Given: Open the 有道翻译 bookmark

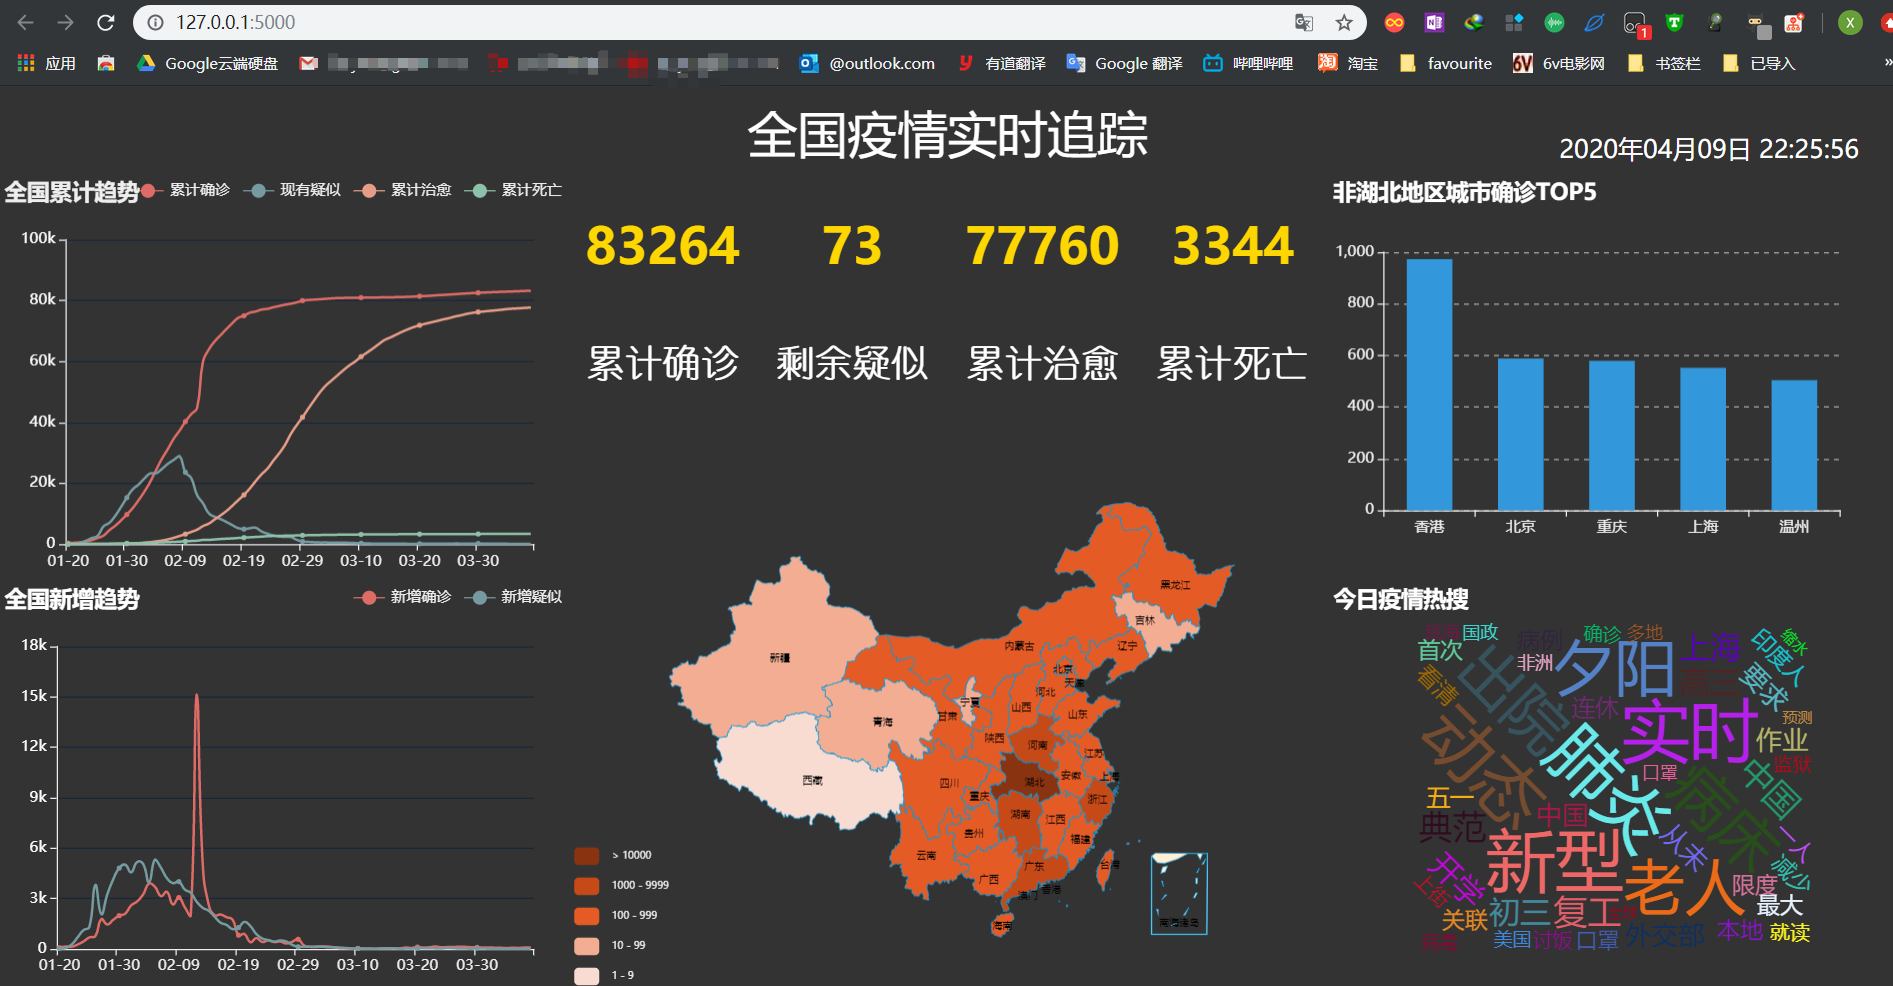Looking at the screenshot, I should (x=1002, y=63).
